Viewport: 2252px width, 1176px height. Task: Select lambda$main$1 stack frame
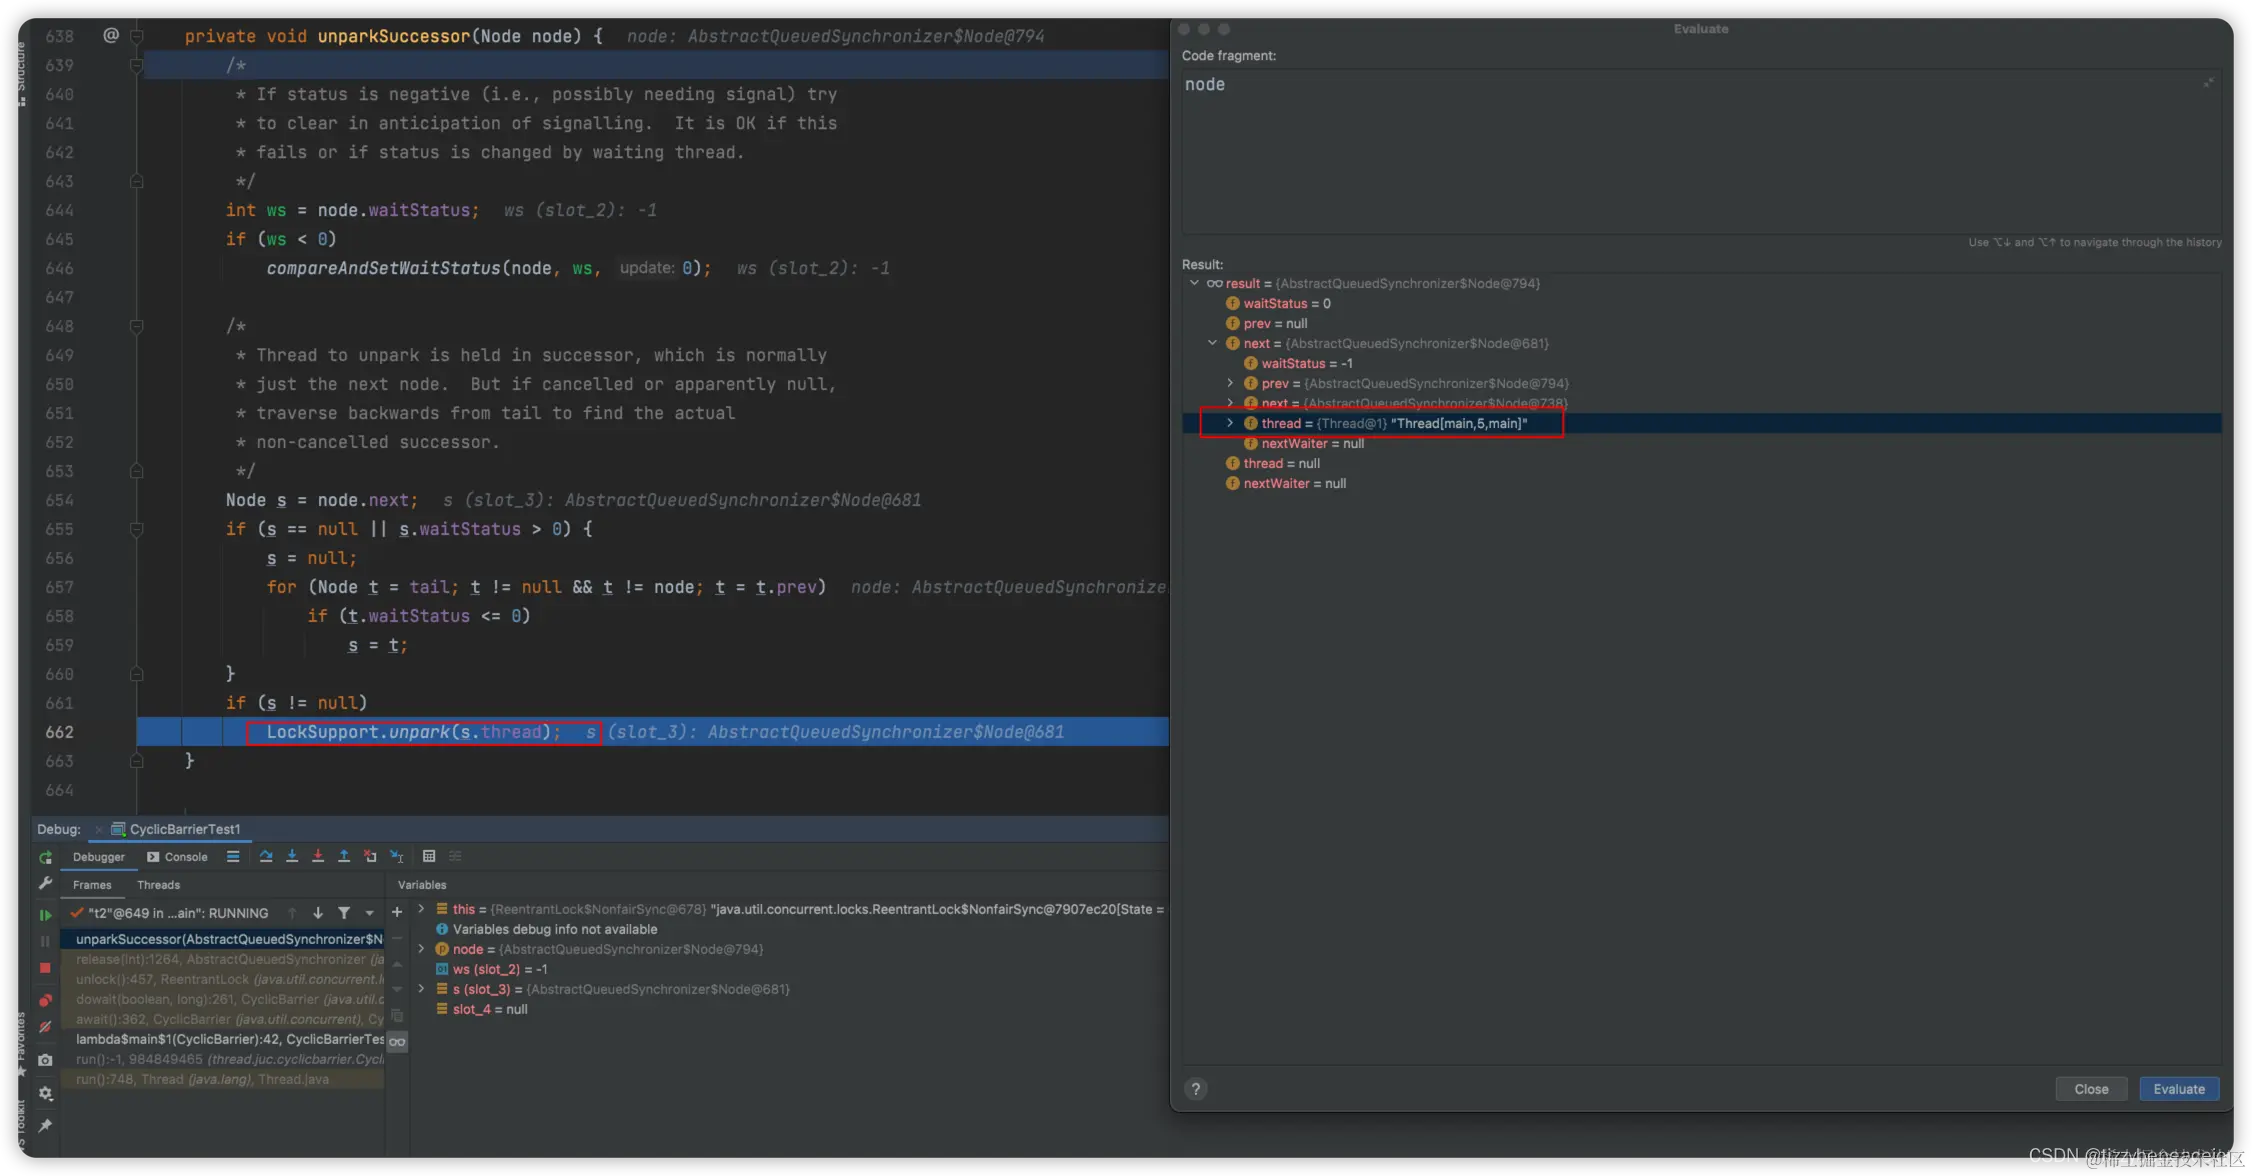[223, 1039]
